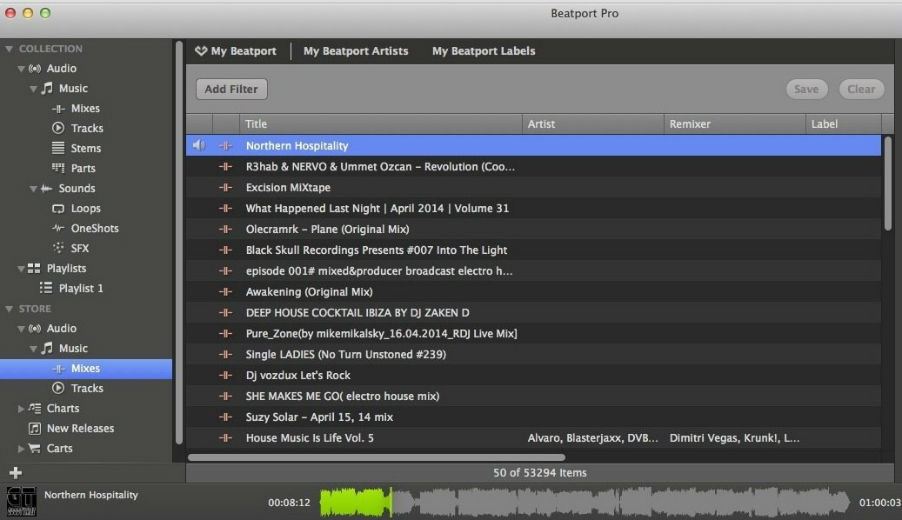Click artist cell 'Alvaro, Blasterjaxx, DVB...'
The image size is (902, 520).
click(x=593, y=438)
